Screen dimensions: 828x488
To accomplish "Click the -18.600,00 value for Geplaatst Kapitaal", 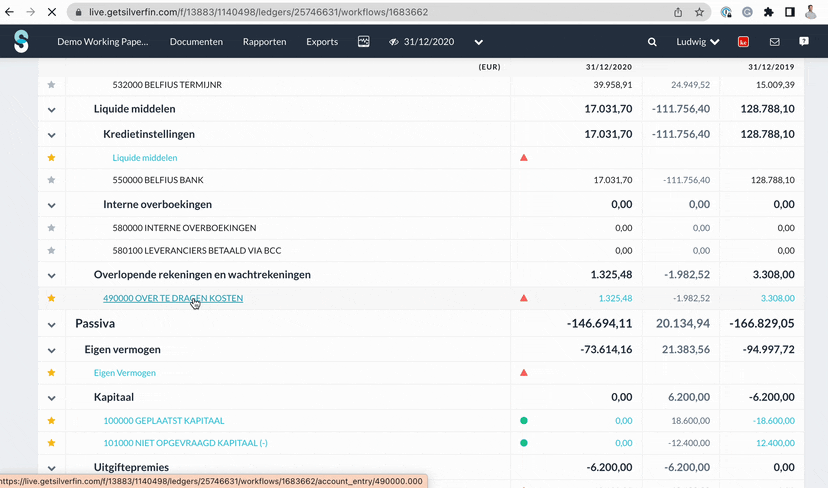I will (774, 420).
